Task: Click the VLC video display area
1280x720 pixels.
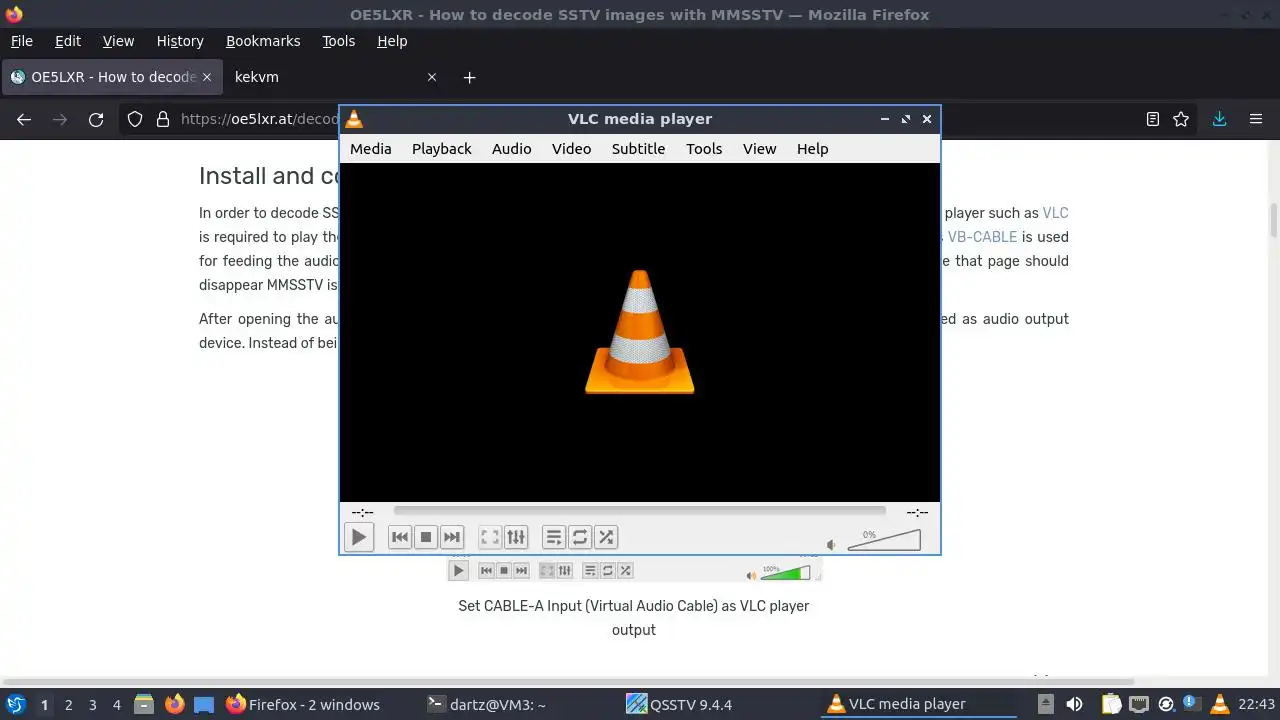Action: tap(640, 331)
